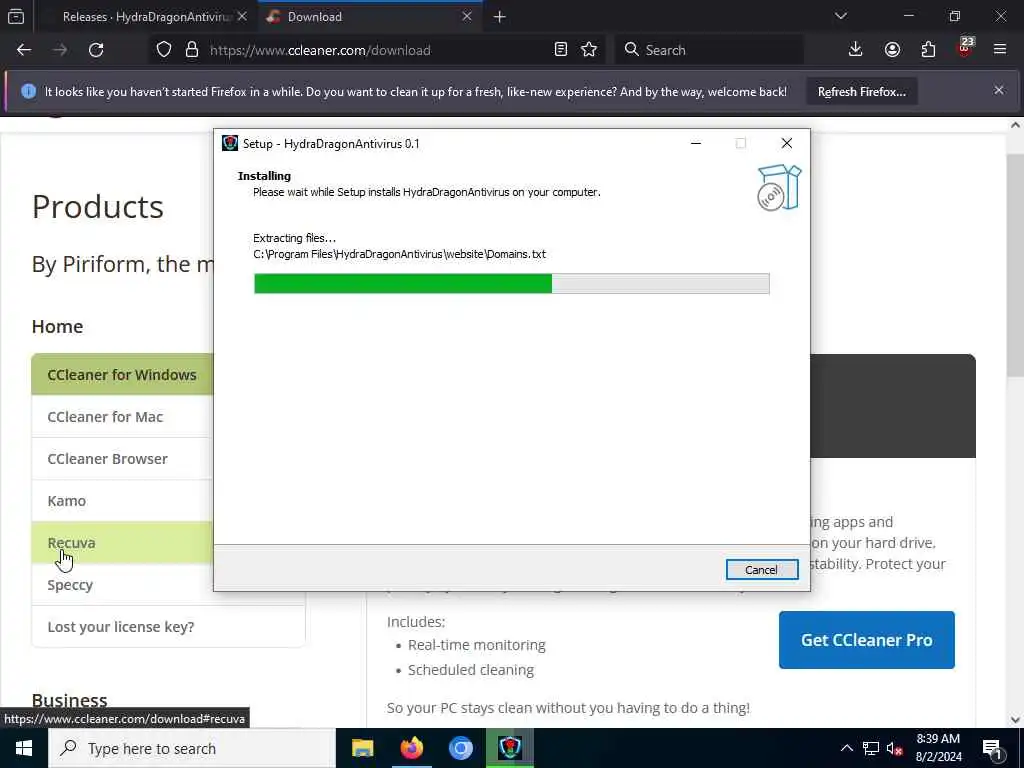1024x768 pixels.
Task: Click the muted volume tray icon
Action: pyautogui.click(x=895, y=749)
